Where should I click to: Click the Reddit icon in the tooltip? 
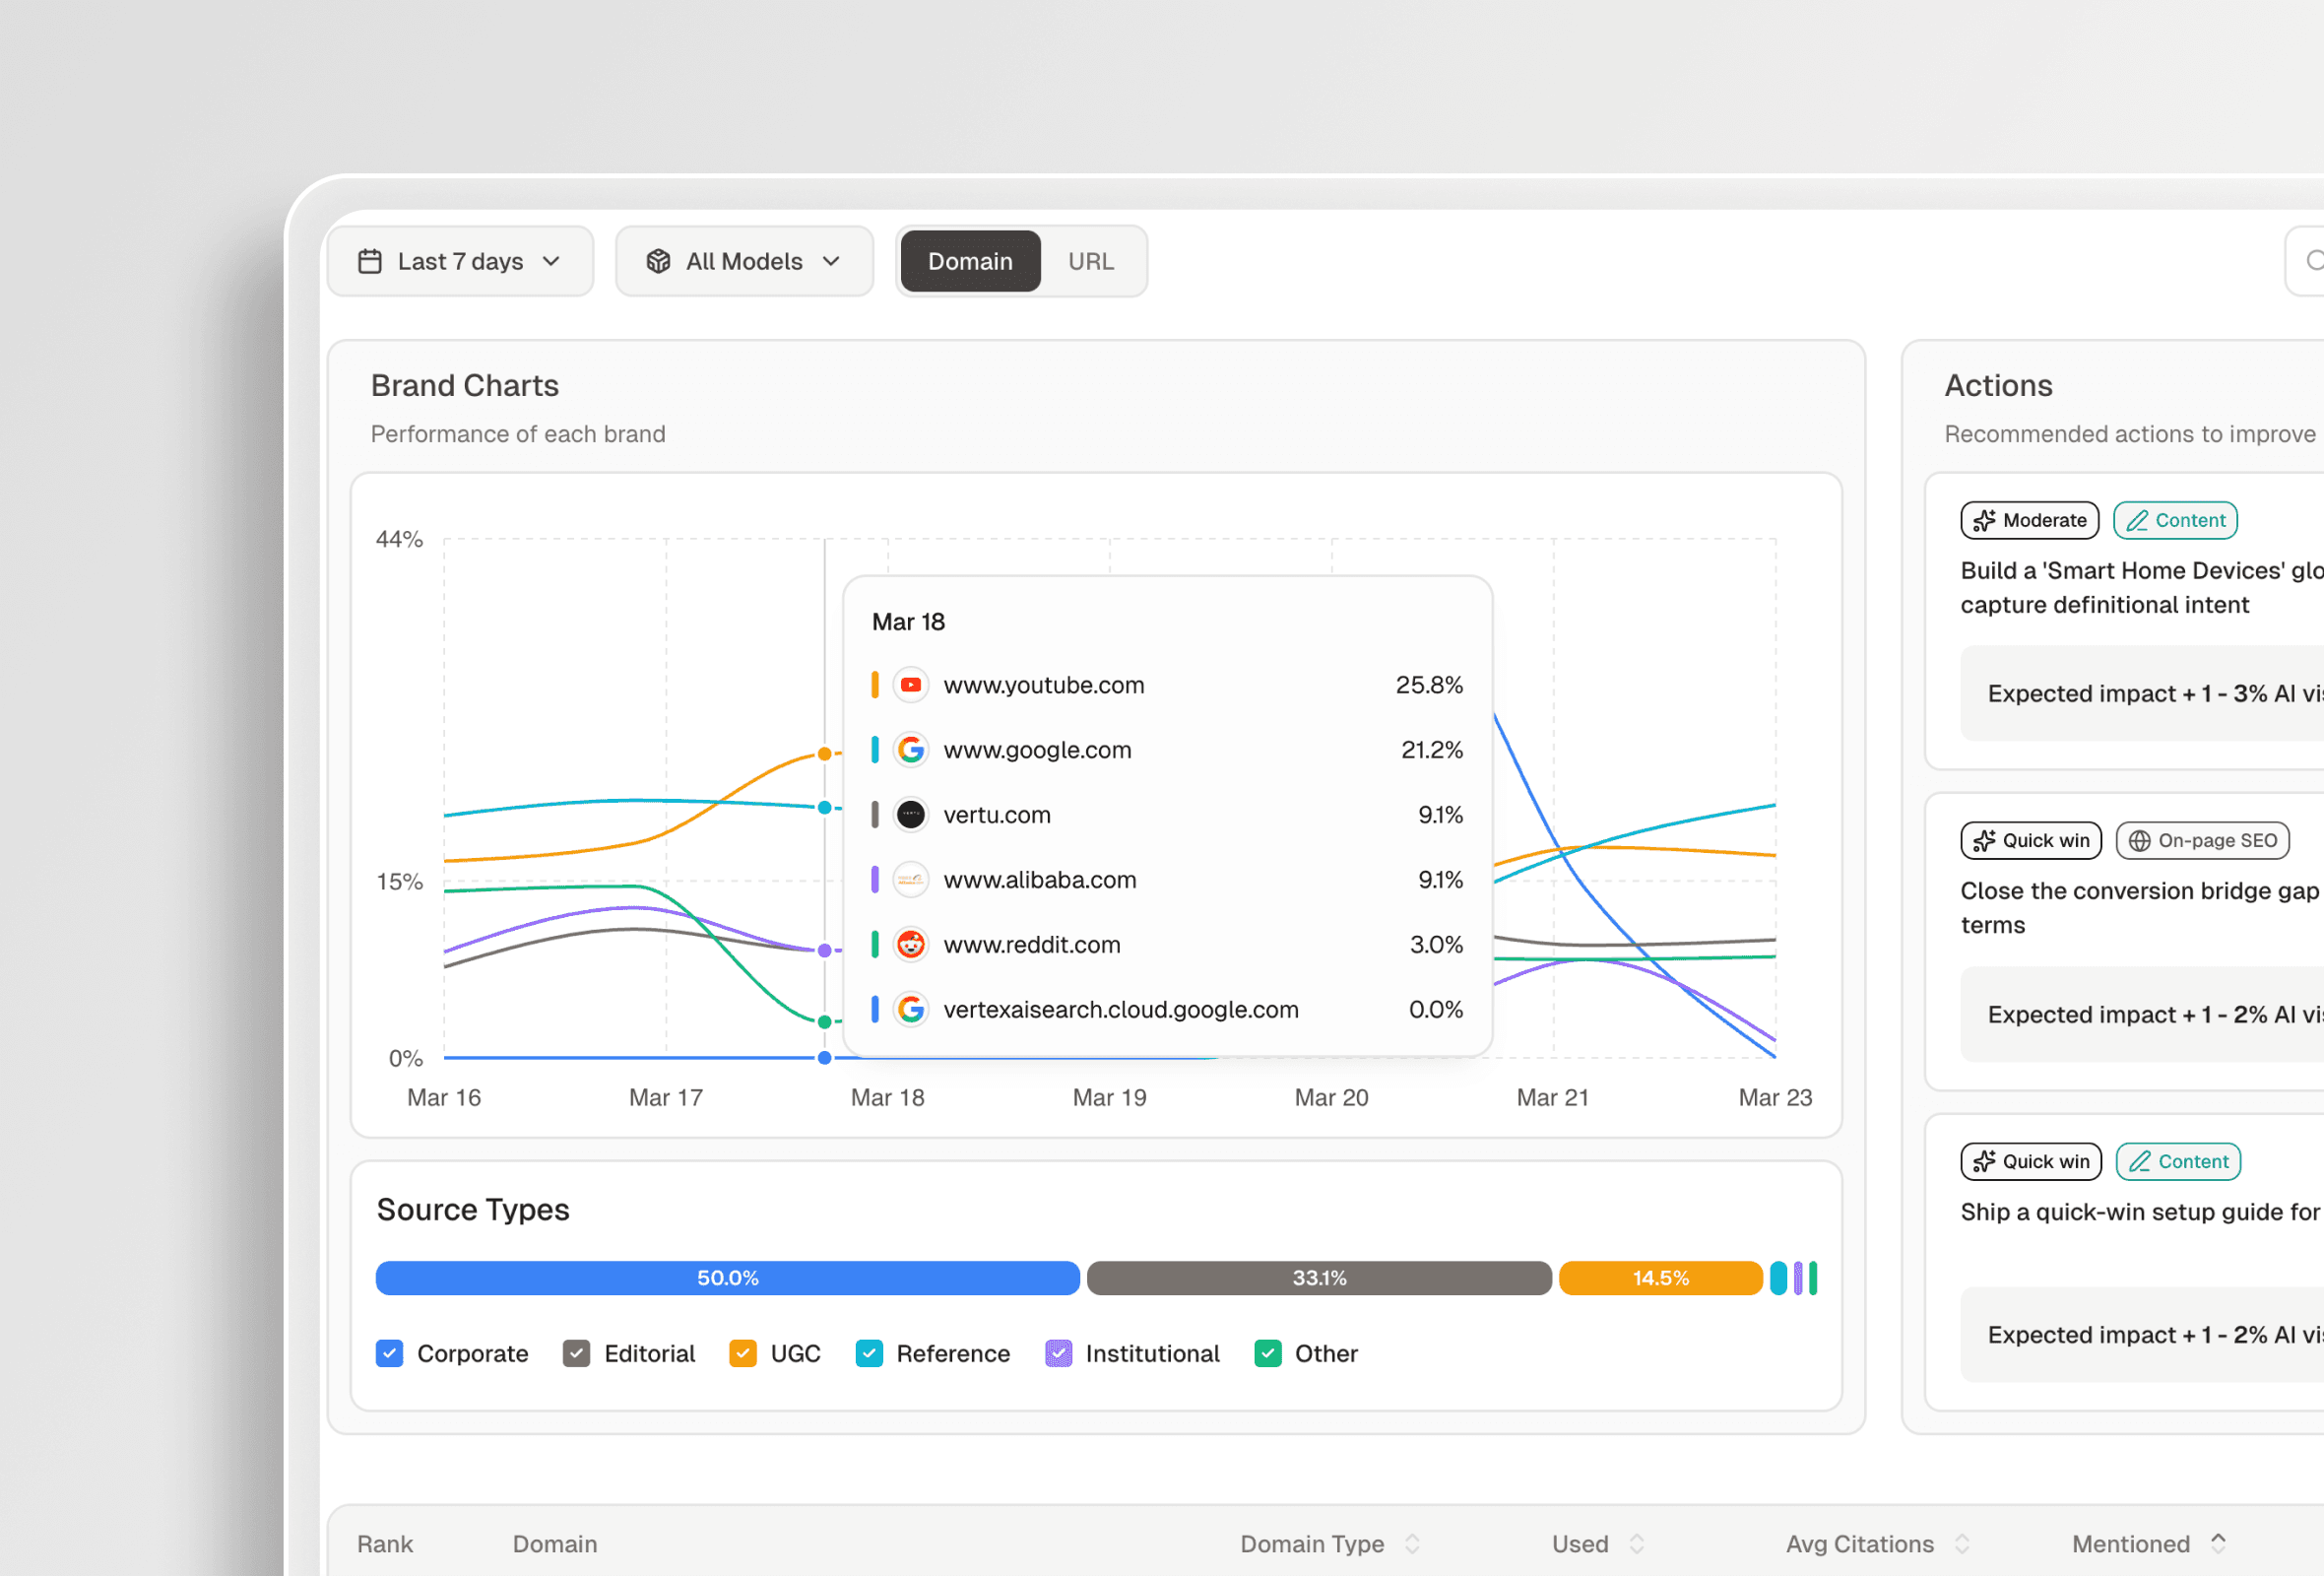pyautogui.click(x=911, y=944)
